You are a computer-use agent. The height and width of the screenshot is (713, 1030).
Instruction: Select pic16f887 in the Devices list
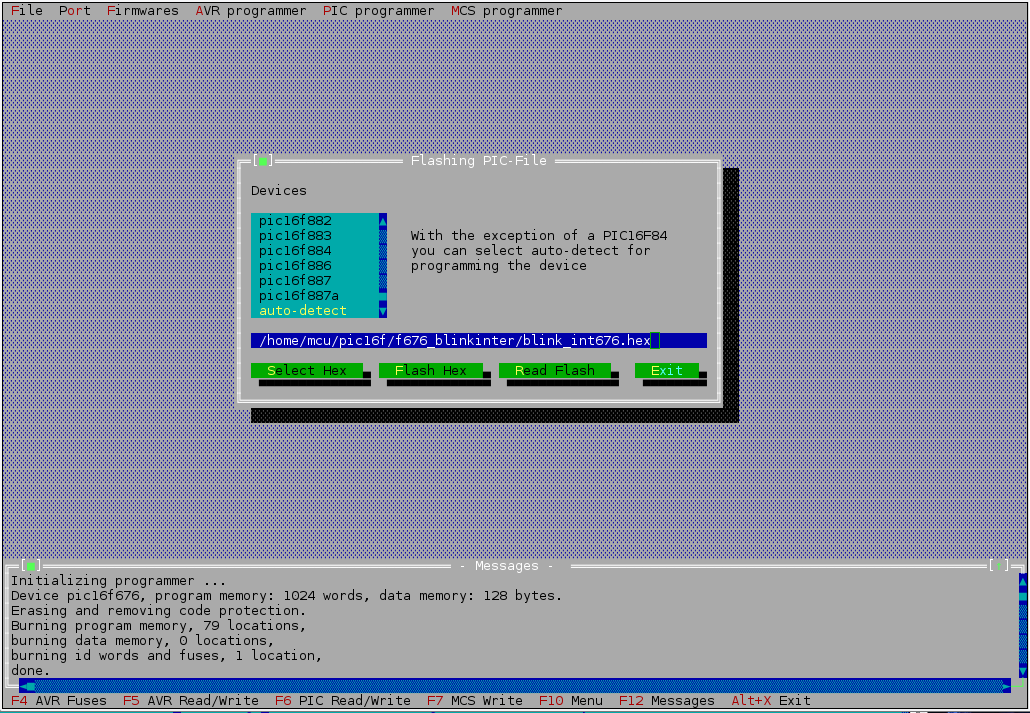[x=315, y=281]
